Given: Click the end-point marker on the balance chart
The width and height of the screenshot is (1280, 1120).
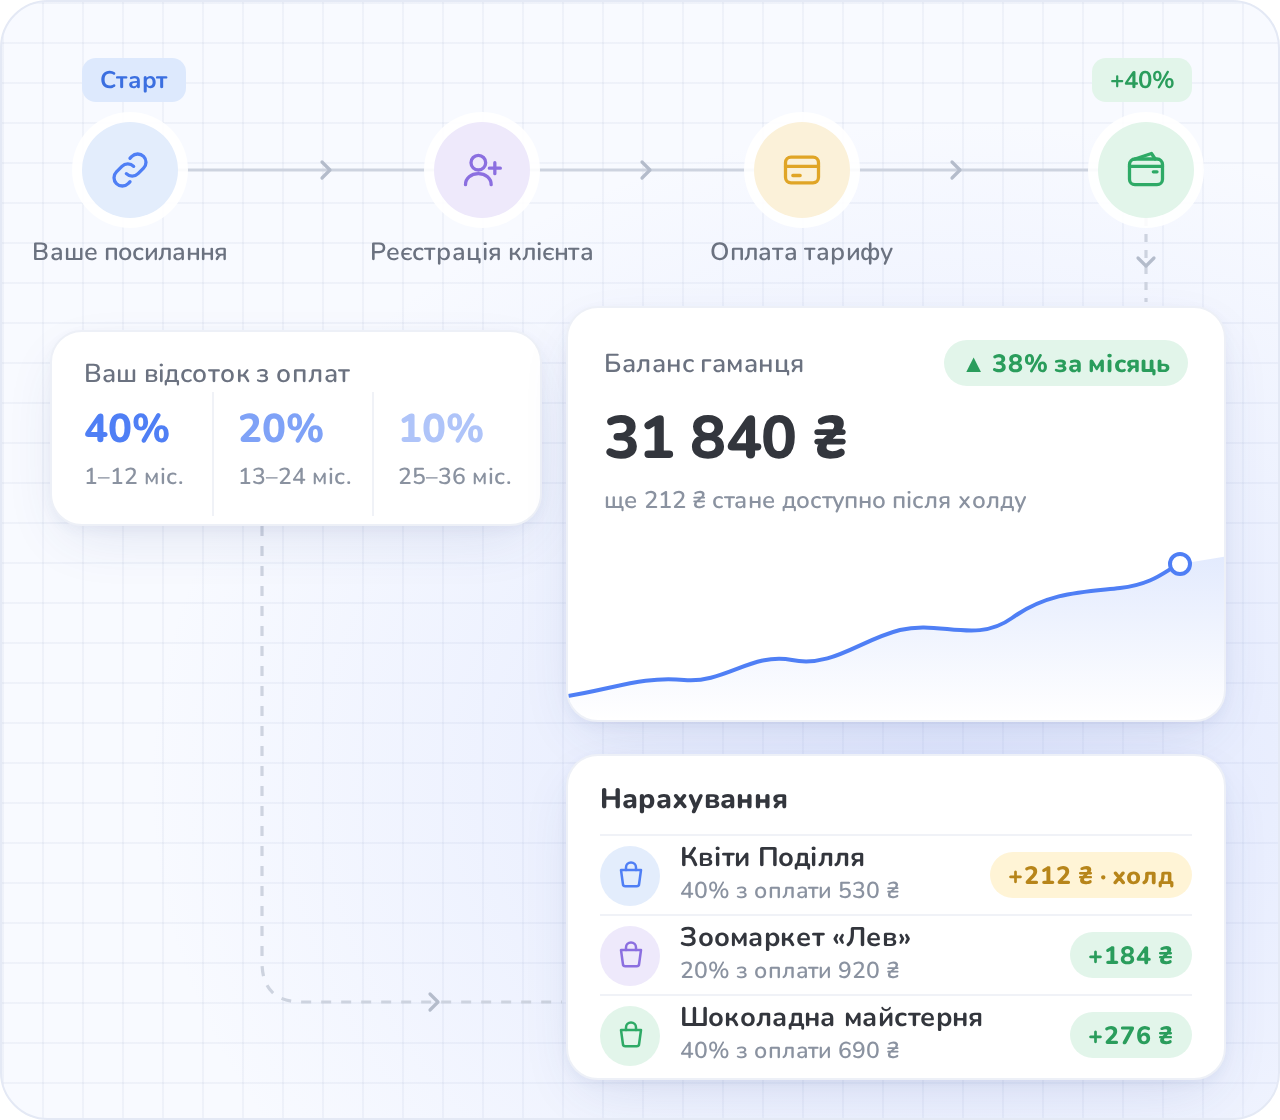Looking at the screenshot, I should (1180, 564).
